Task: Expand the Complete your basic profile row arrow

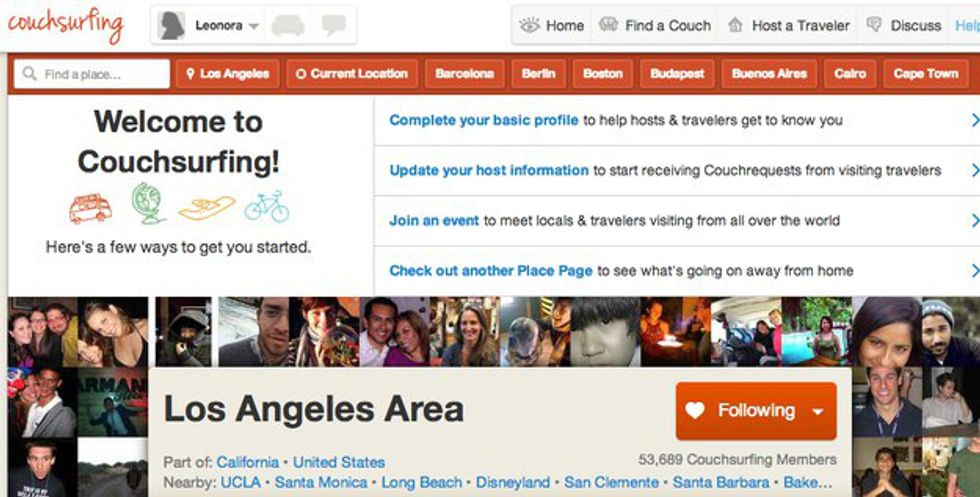Action: 974,121
